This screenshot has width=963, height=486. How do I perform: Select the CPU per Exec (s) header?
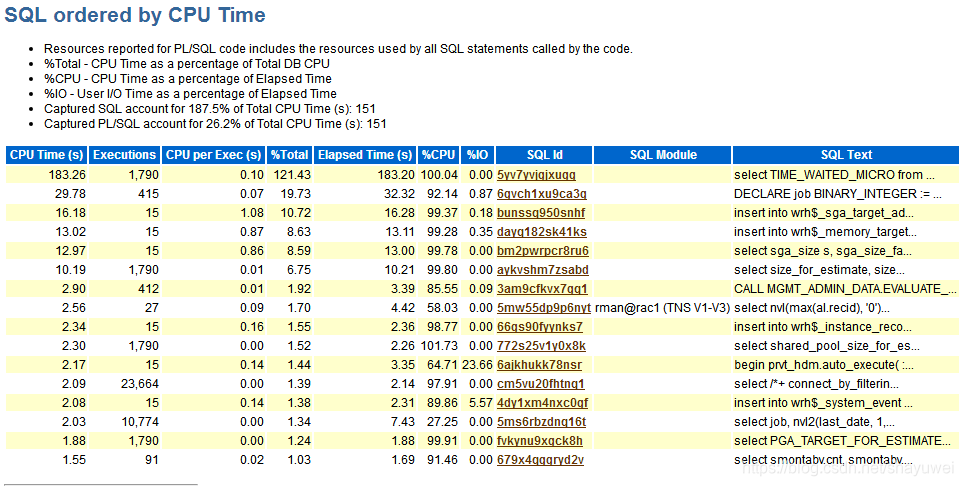tap(214, 155)
